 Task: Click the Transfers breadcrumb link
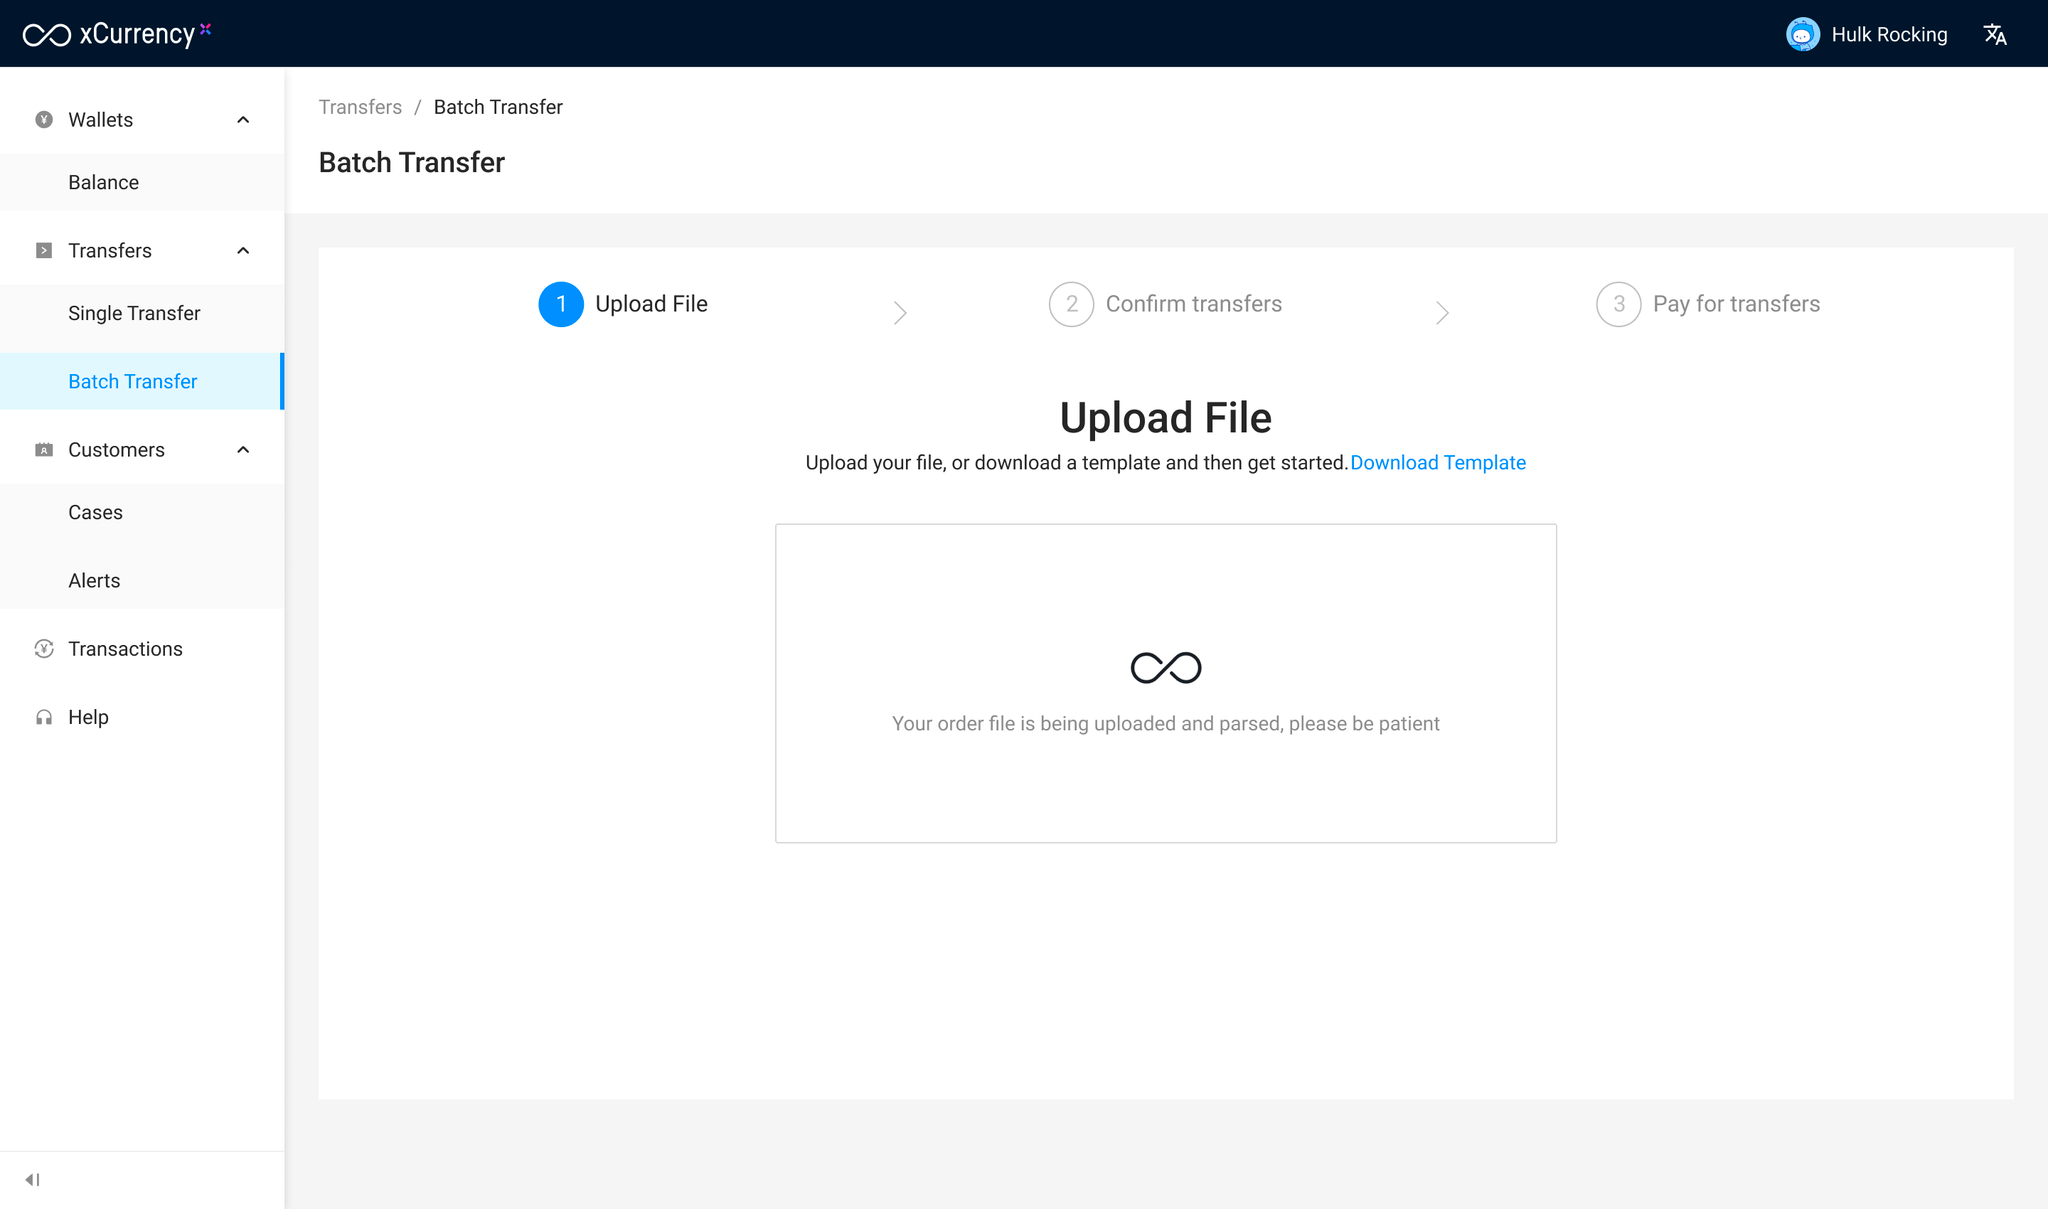[360, 107]
